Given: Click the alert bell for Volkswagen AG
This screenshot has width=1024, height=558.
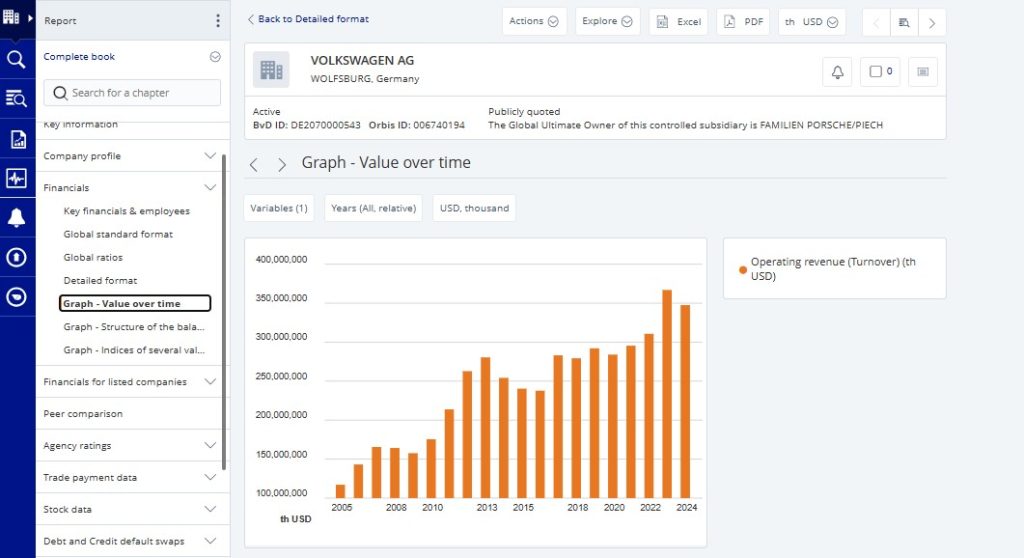Looking at the screenshot, I should click(837, 72).
